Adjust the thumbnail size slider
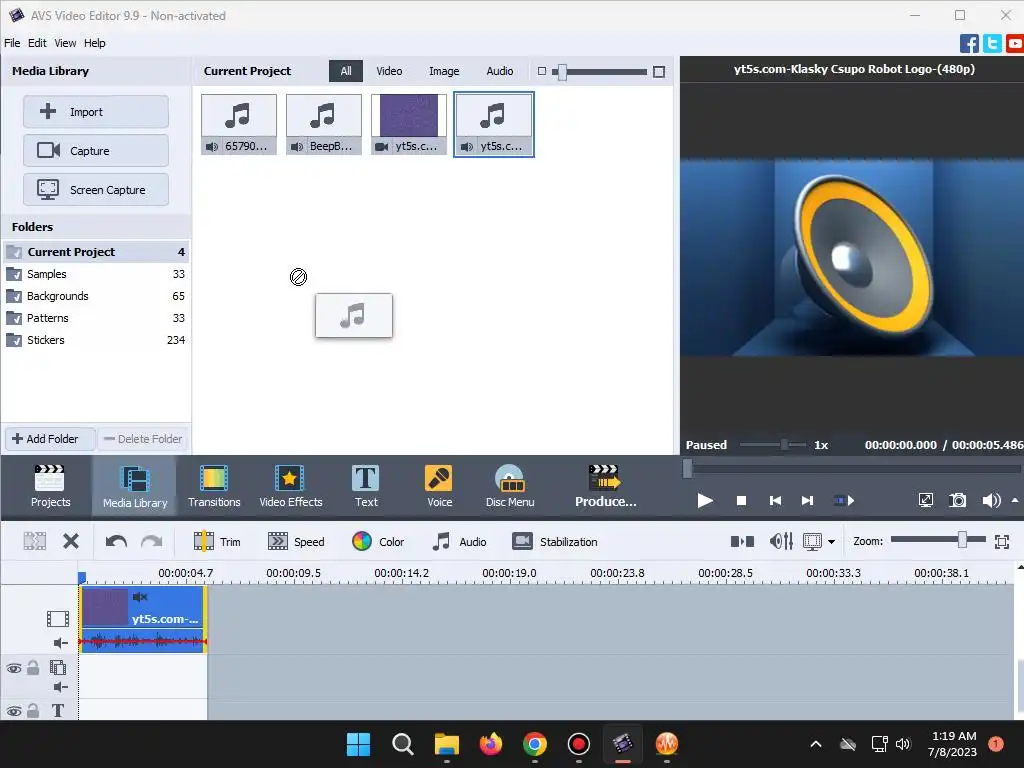The image size is (1024, 768). pos(561,72)
